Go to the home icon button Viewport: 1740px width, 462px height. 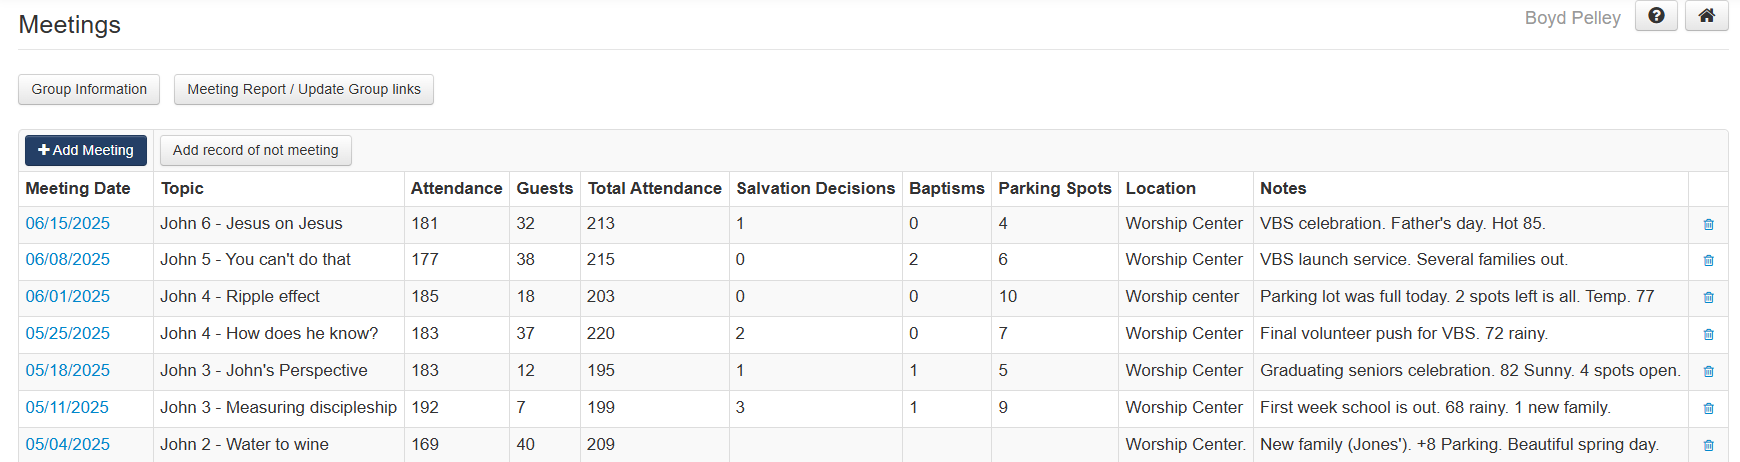(1706, 16)
